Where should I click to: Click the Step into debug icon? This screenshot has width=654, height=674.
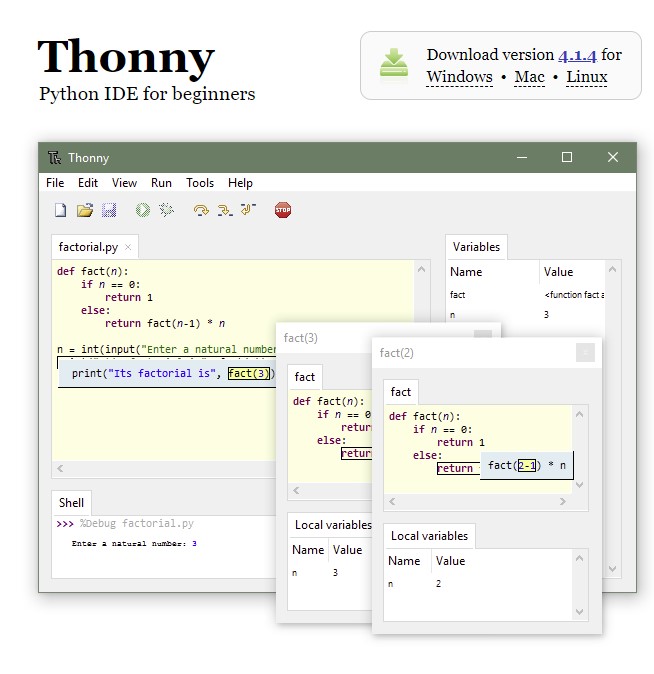(x=225, y=210)
